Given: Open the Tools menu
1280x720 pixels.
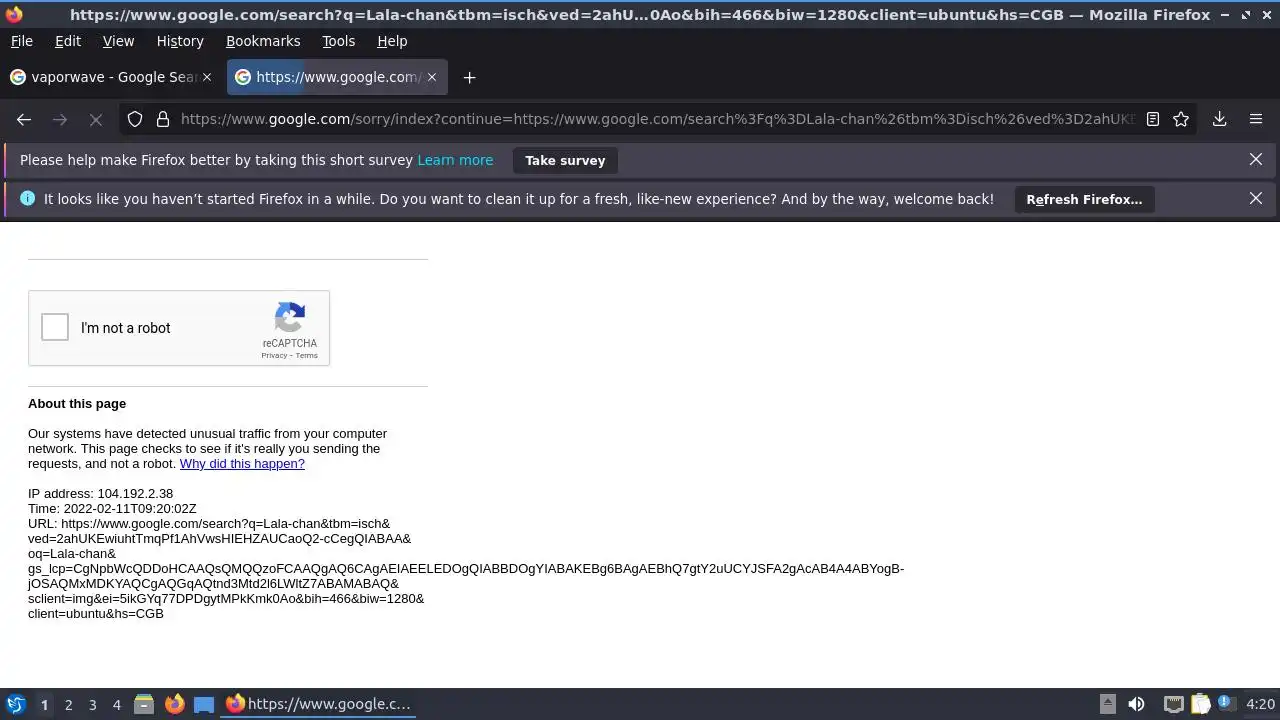Looking at the screenshot, I should point(338,41).
